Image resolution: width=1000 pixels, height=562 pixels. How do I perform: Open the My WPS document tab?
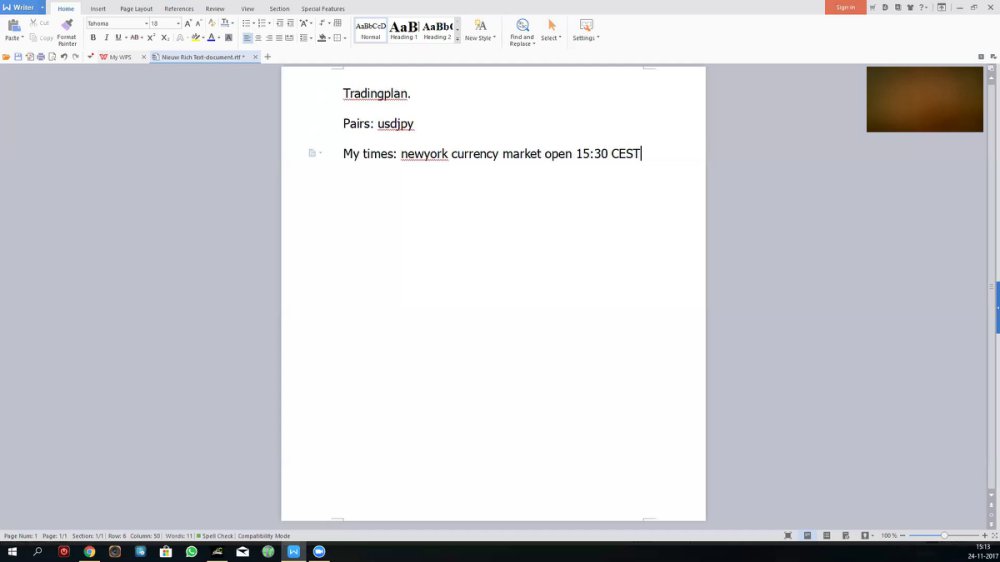115,57
